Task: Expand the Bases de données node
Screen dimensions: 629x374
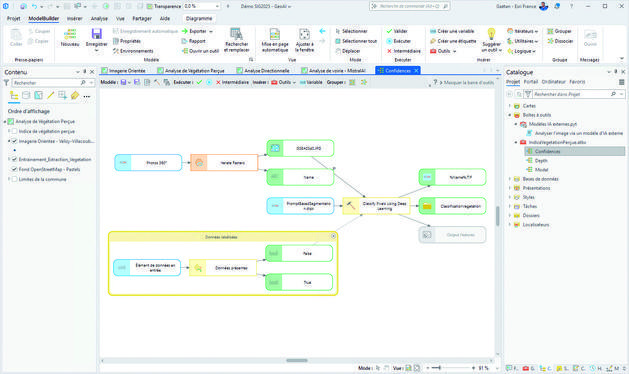Action: 510,179
